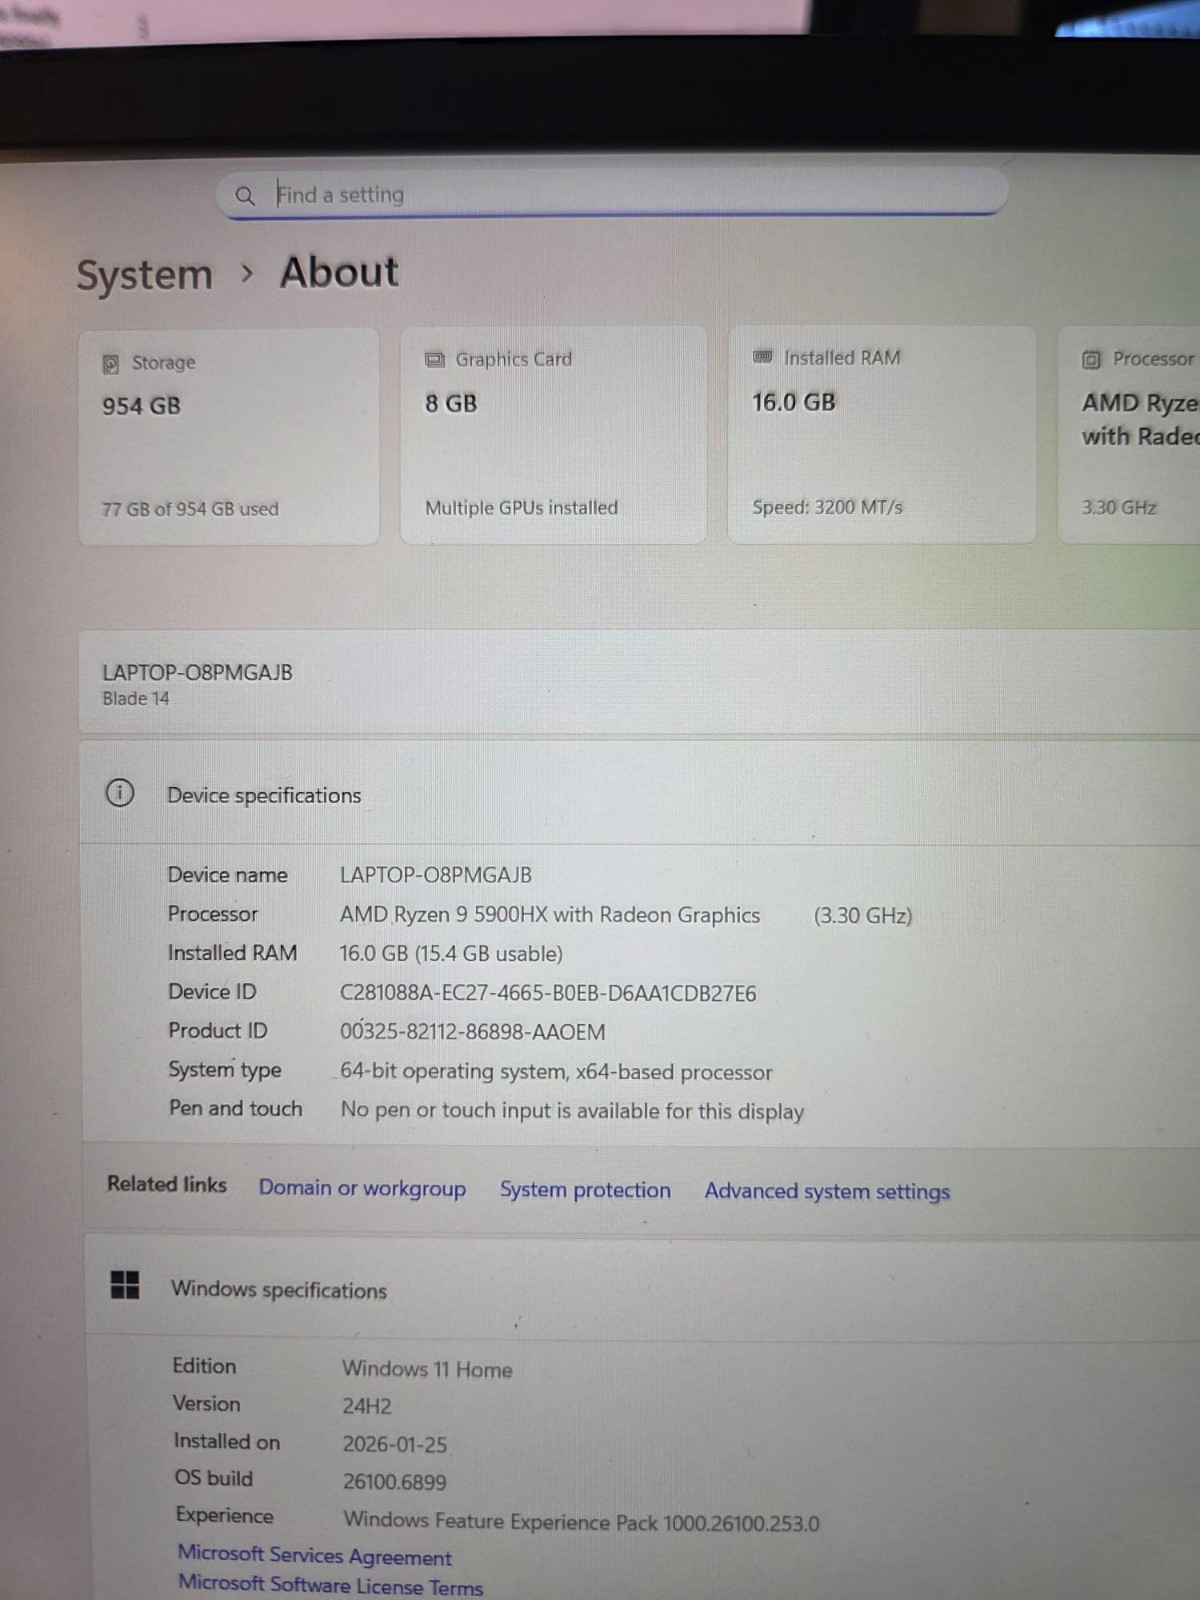Click the (3.30 GHz) processor speed text

(x=863, y=915)
